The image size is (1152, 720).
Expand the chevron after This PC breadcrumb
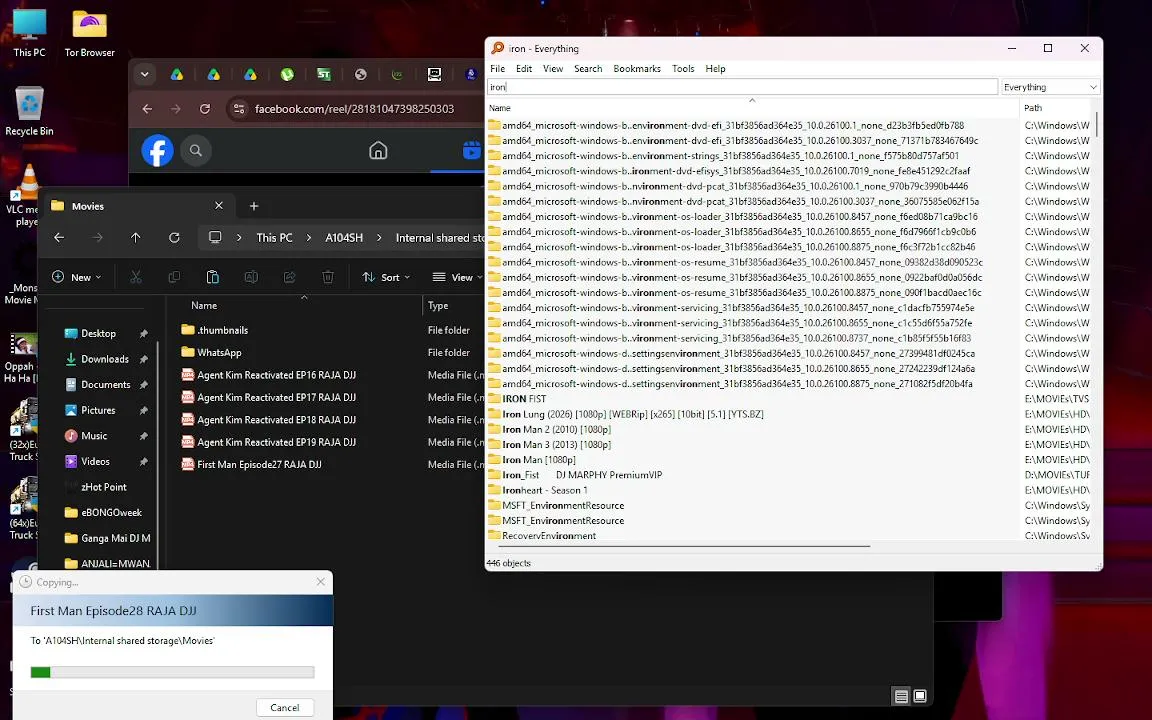(x=309, y=237)
